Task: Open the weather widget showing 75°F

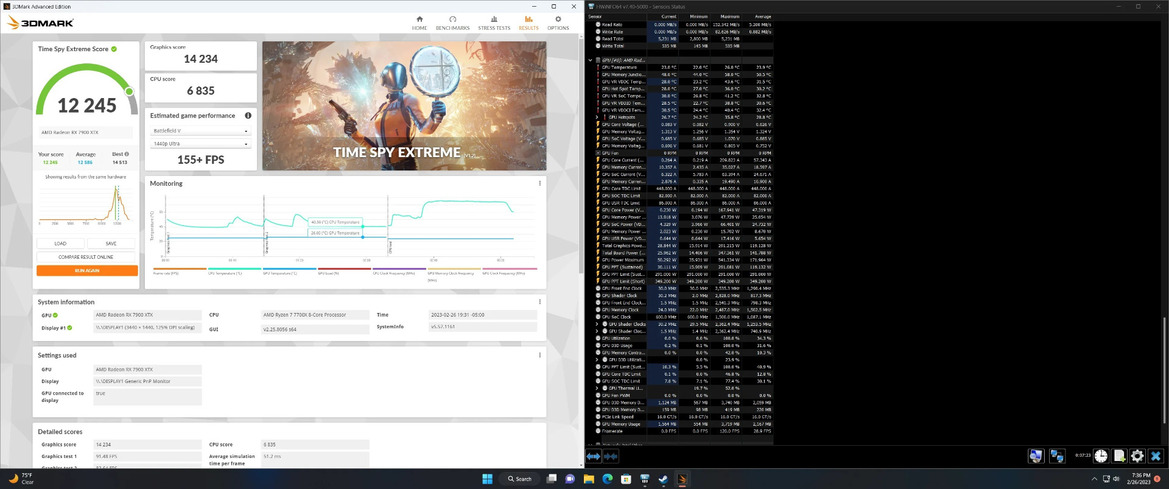Action: 20,478
